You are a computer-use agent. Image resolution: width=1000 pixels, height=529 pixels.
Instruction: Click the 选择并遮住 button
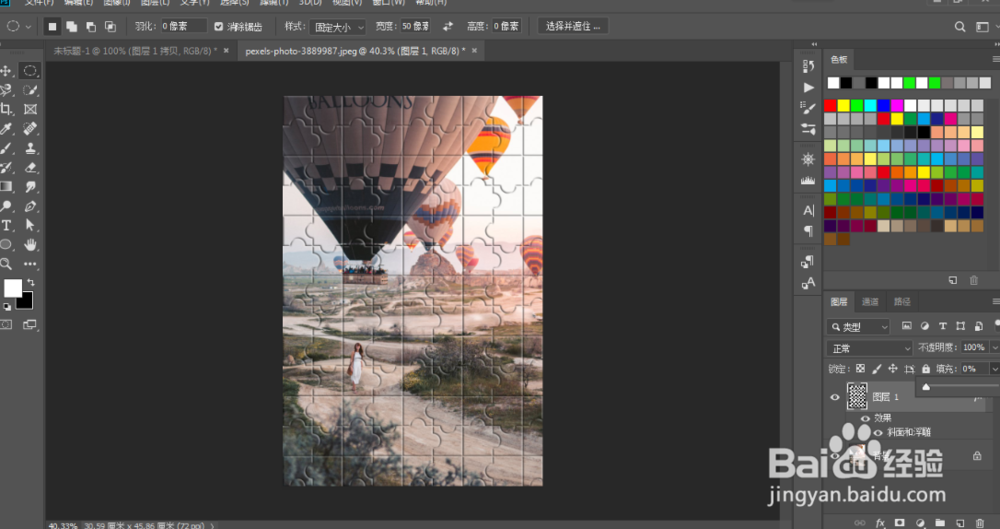pyautogui.click(x=573, y=26)
